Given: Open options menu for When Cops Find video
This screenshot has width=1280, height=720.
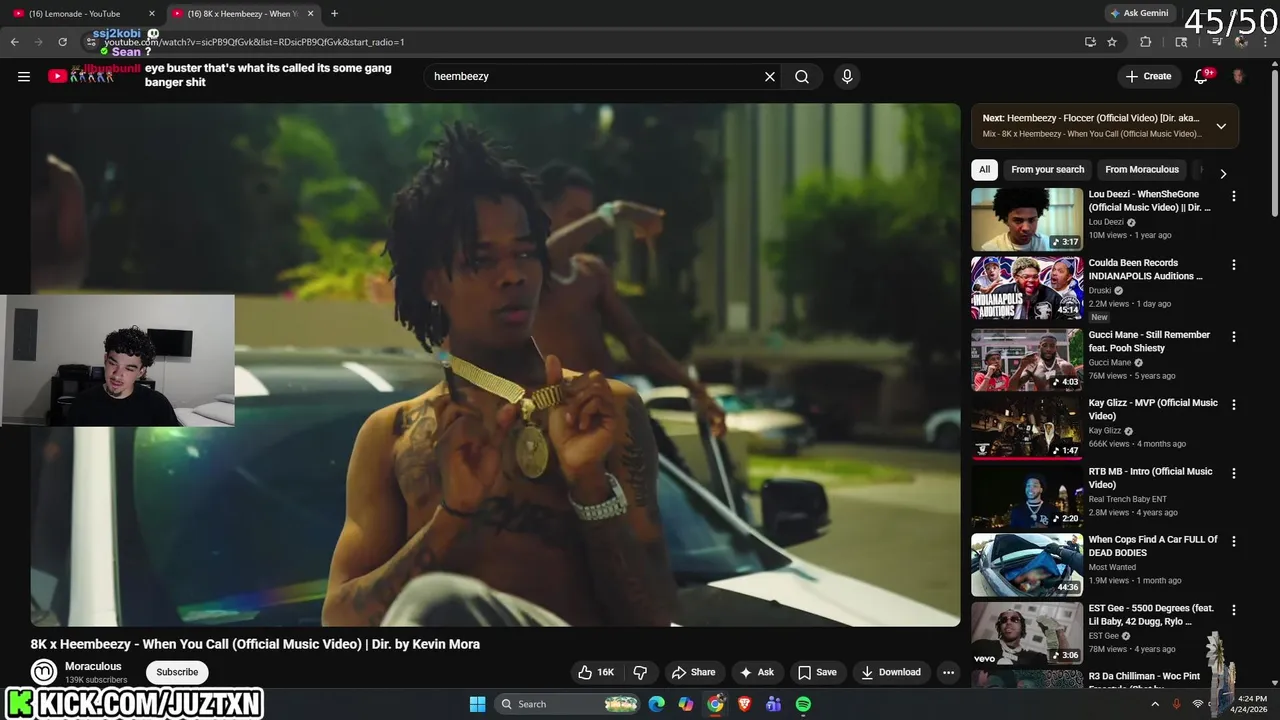Looking at the screenshot, I should click(1233, 541).
